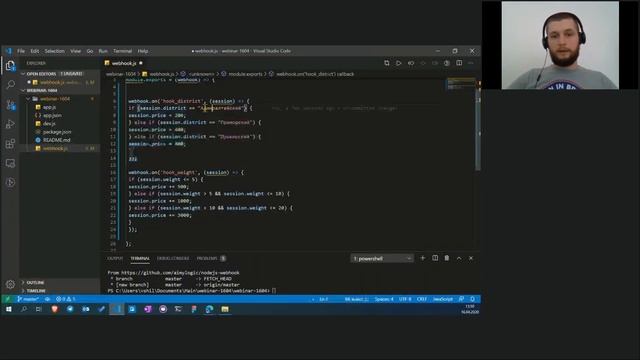Screen dimensions: 640x360
Task: Select webhook.js under Open Editors
Action: (x=60, y=82)
